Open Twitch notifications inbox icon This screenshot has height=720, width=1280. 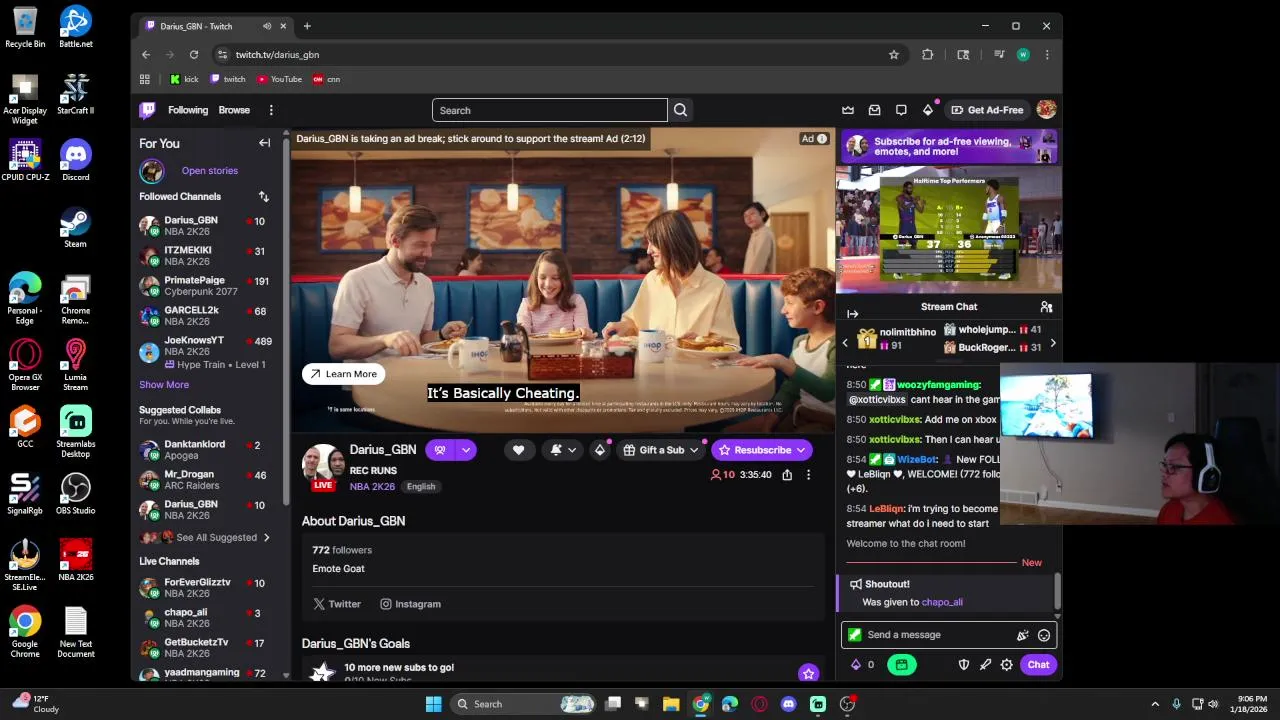pyautogui.click(x=874, y=110)
